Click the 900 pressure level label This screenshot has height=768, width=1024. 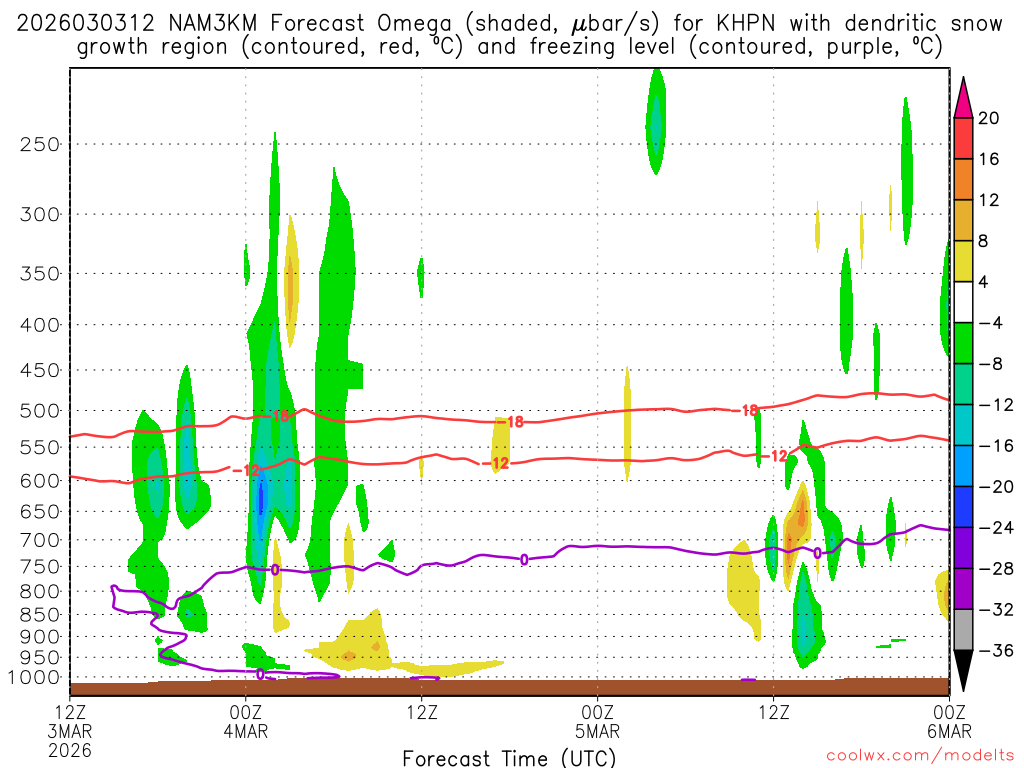pos(40,637)
